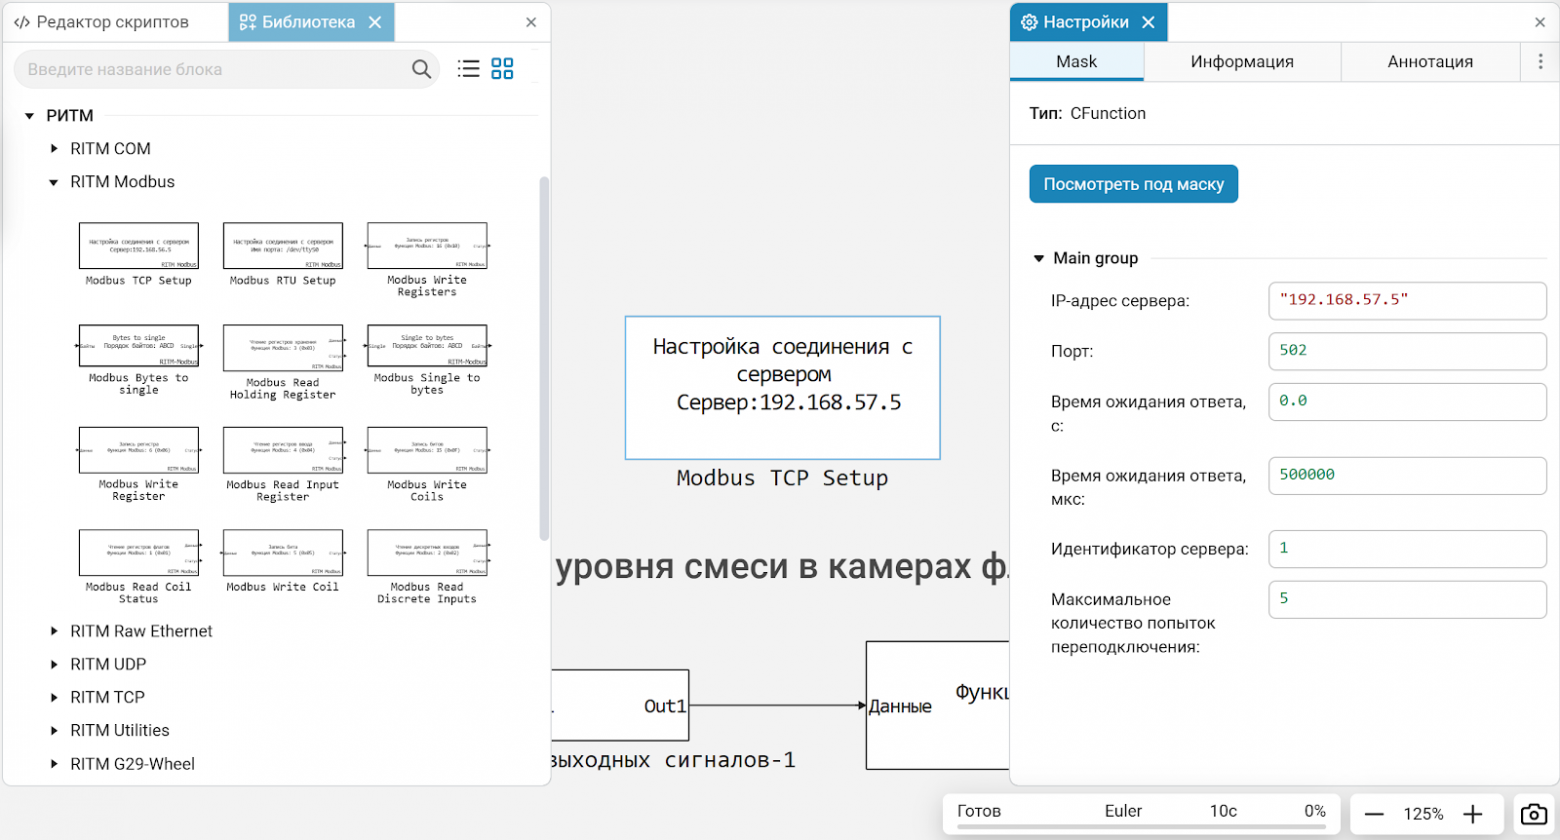Collapse the Main group section

tap(1037, 257)
